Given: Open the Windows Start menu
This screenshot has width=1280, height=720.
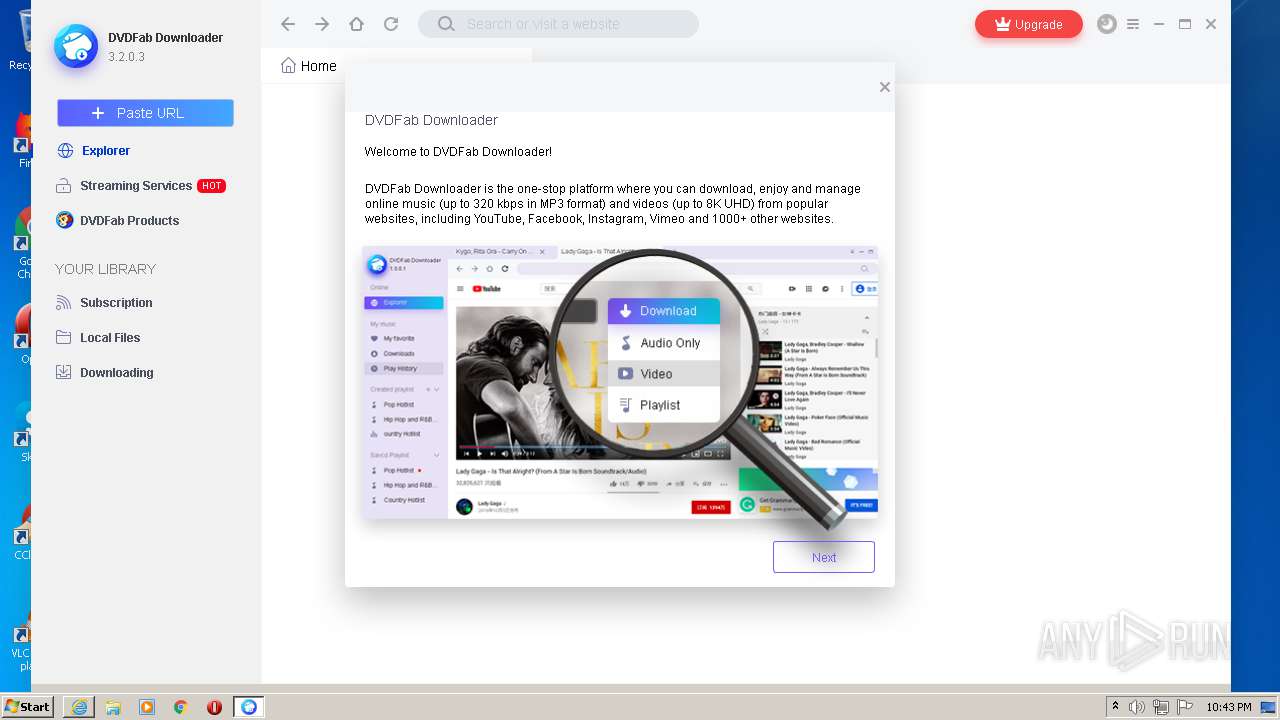Looking at the screenshot, I should coord(28,707).
